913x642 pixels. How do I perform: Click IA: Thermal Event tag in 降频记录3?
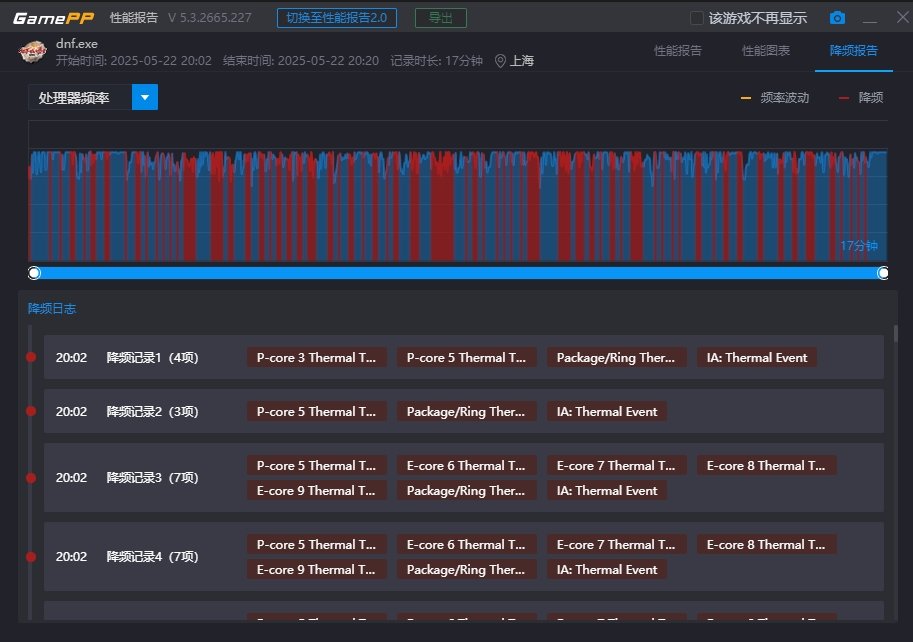pyautogui.click(x=607, y=491)
